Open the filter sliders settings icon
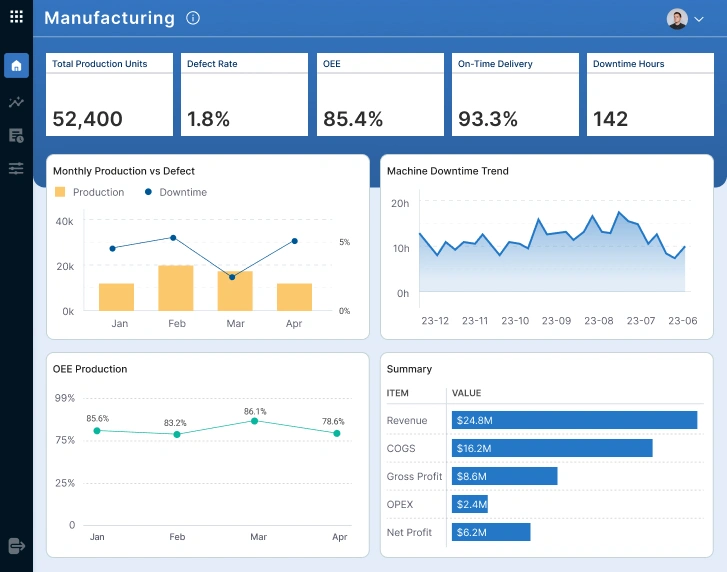The height and width of the screenshot is (572, 727). pos(16,168)
